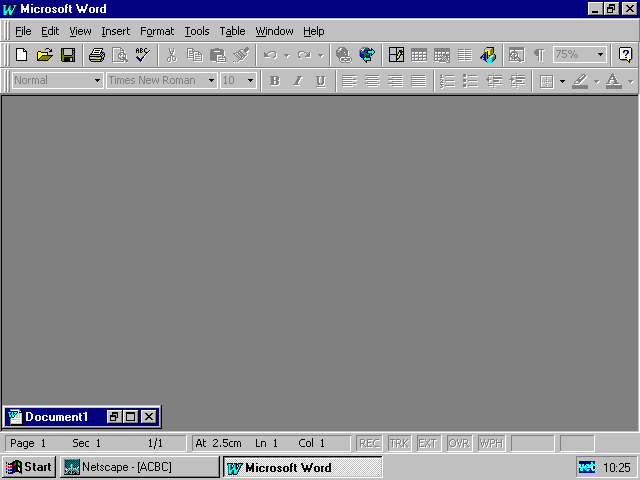Click the Windows Start button
This screenshot has width=640, height=480.
tap(29, 467)
